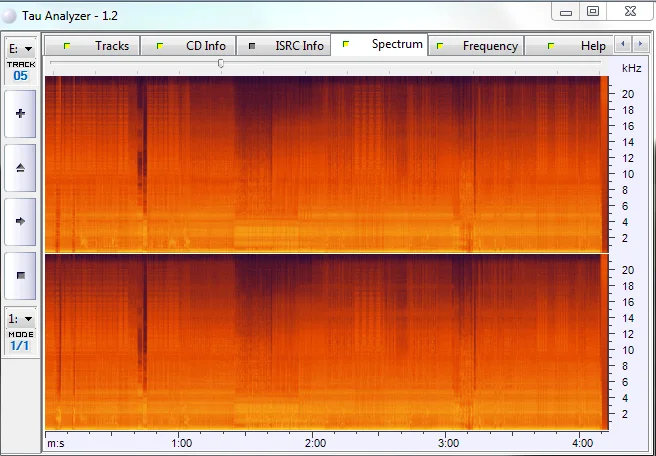Screen dimensions: 656x456
Task: Click the 4:00 time axis marker
Action: pos(582,443)
